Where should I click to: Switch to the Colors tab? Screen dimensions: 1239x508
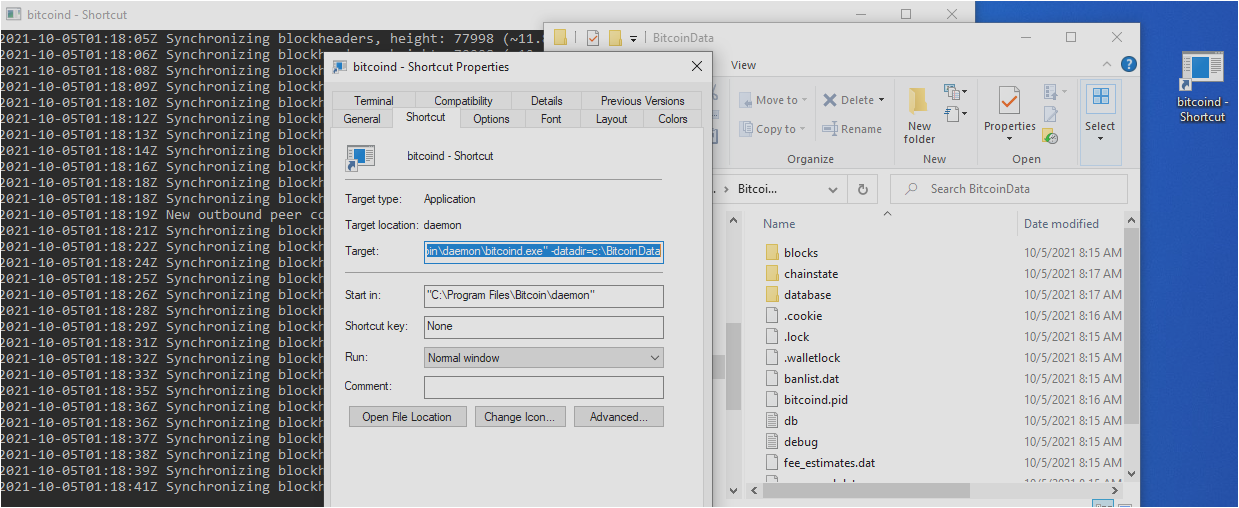coord(673,119)
